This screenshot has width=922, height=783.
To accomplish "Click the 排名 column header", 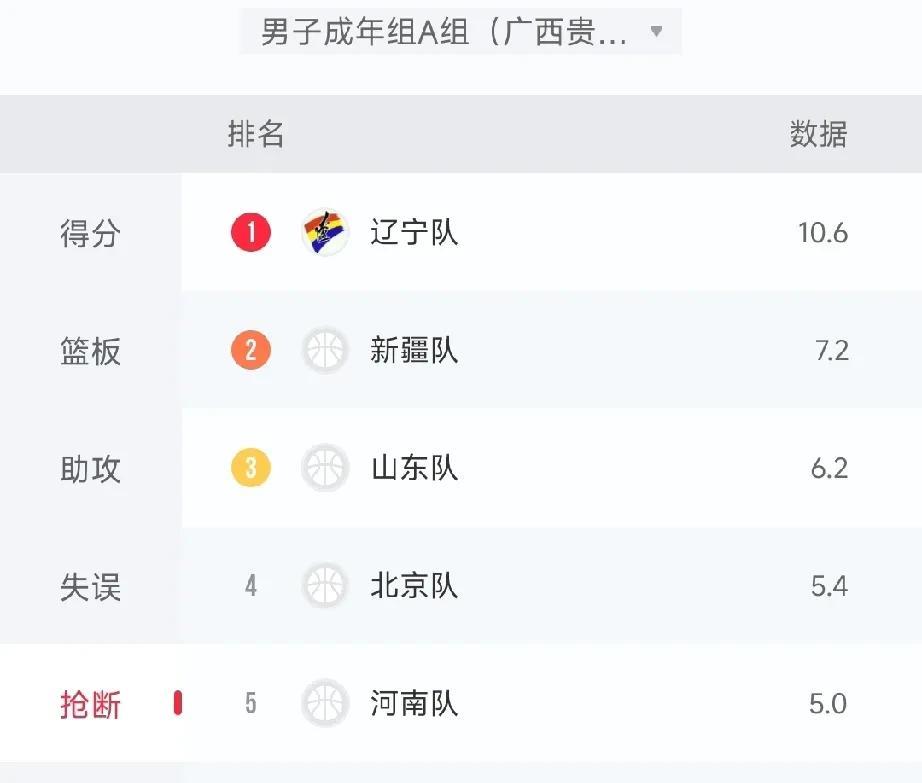I will (256, 134).
